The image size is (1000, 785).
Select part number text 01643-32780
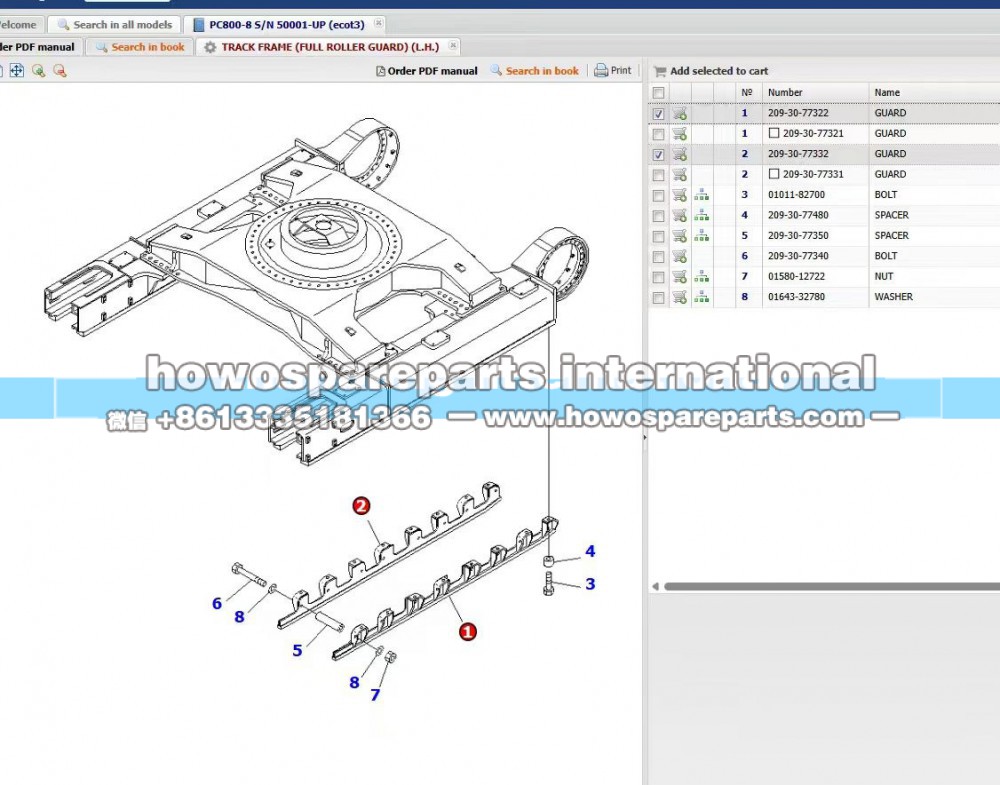coord(797,297)
